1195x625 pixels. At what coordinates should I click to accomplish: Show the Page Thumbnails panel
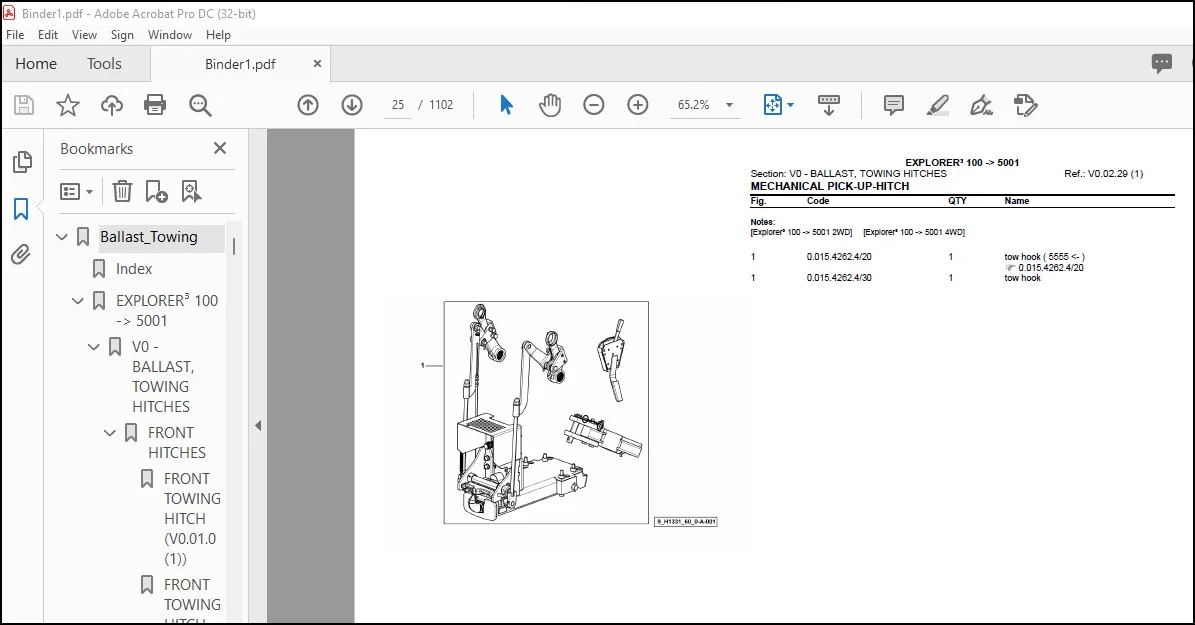[23, 162]
